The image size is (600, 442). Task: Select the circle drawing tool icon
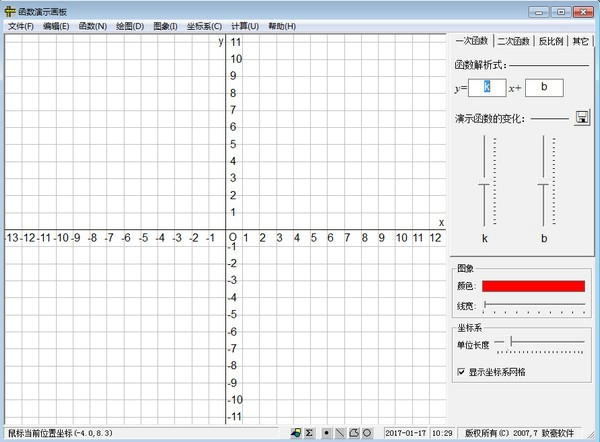(367, 433)
